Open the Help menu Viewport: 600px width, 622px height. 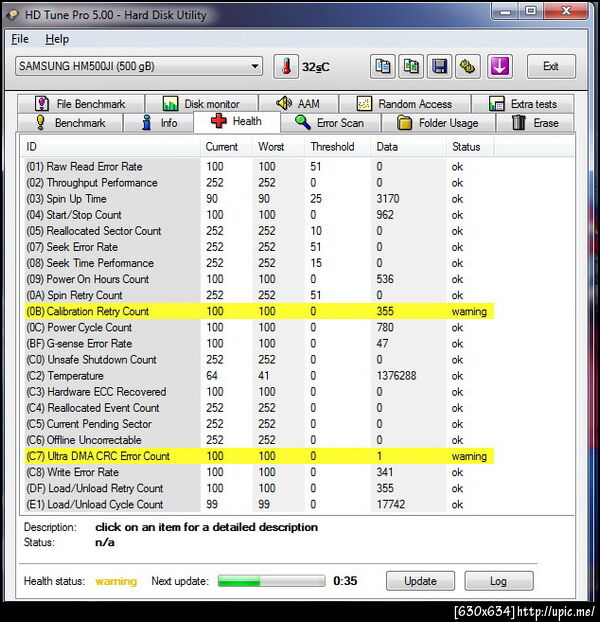(57, 39)
